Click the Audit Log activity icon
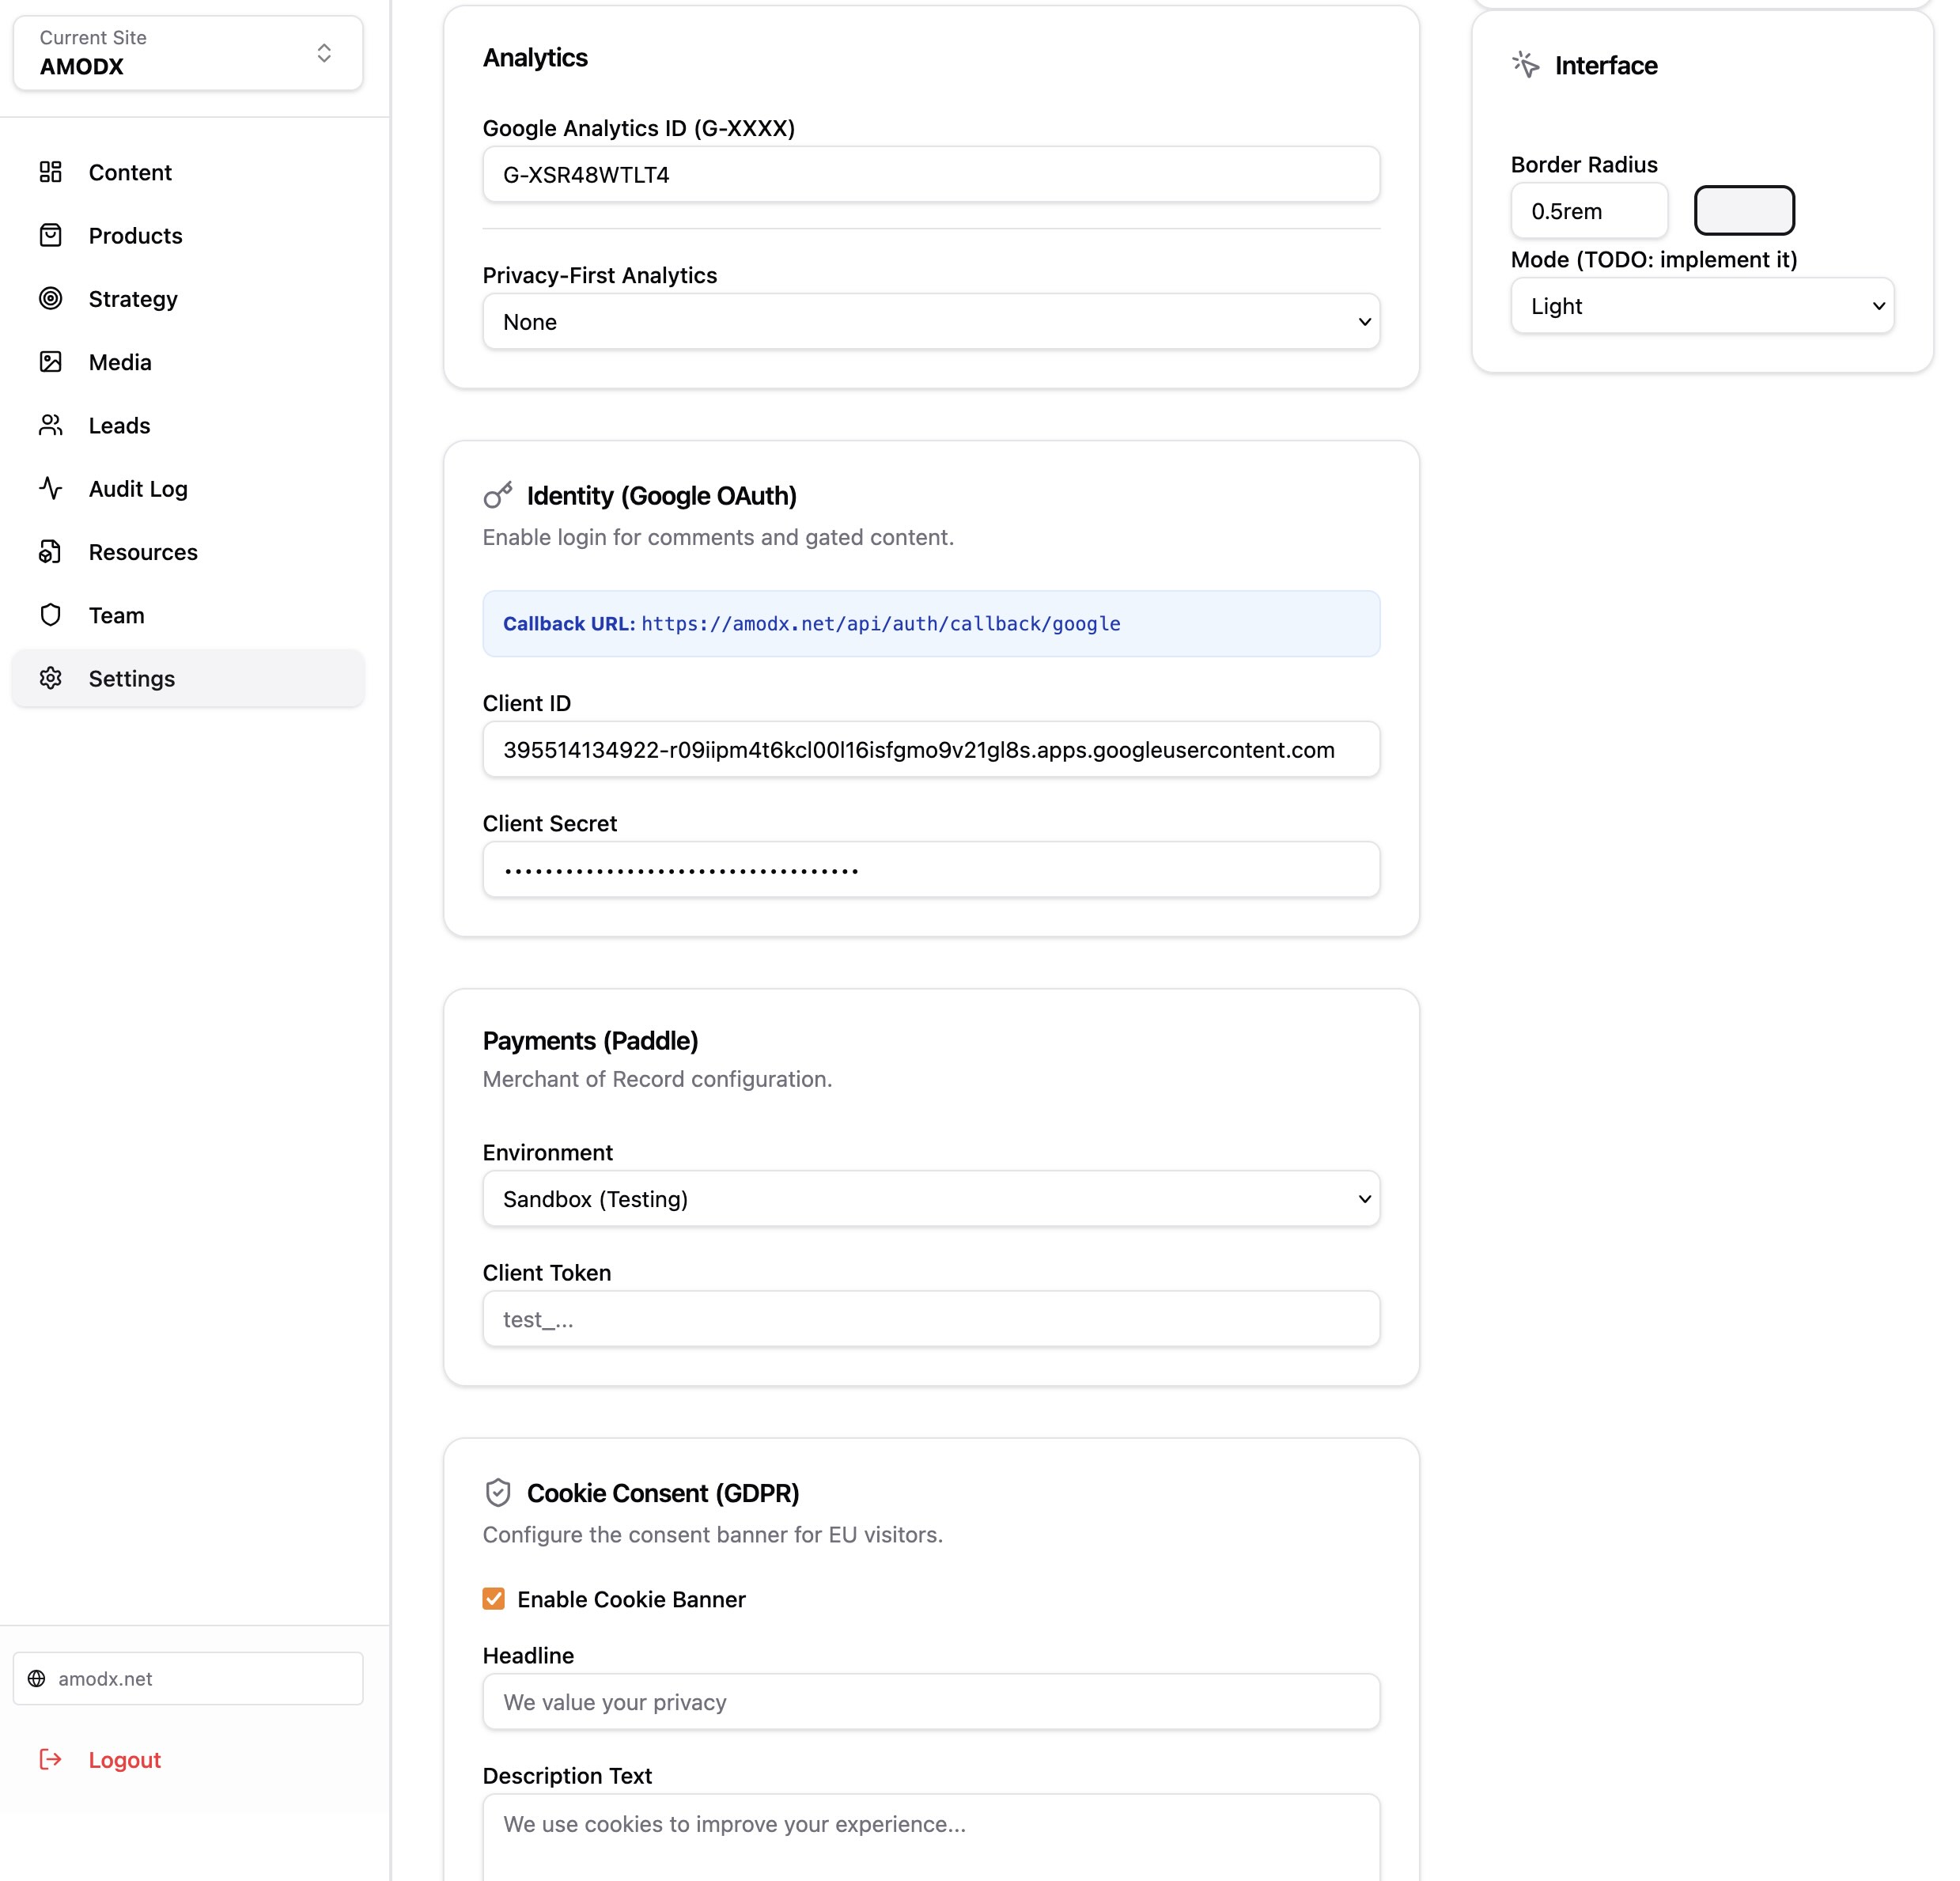This screenshot has width=1960, height=1881. click(x=51, y=488)
